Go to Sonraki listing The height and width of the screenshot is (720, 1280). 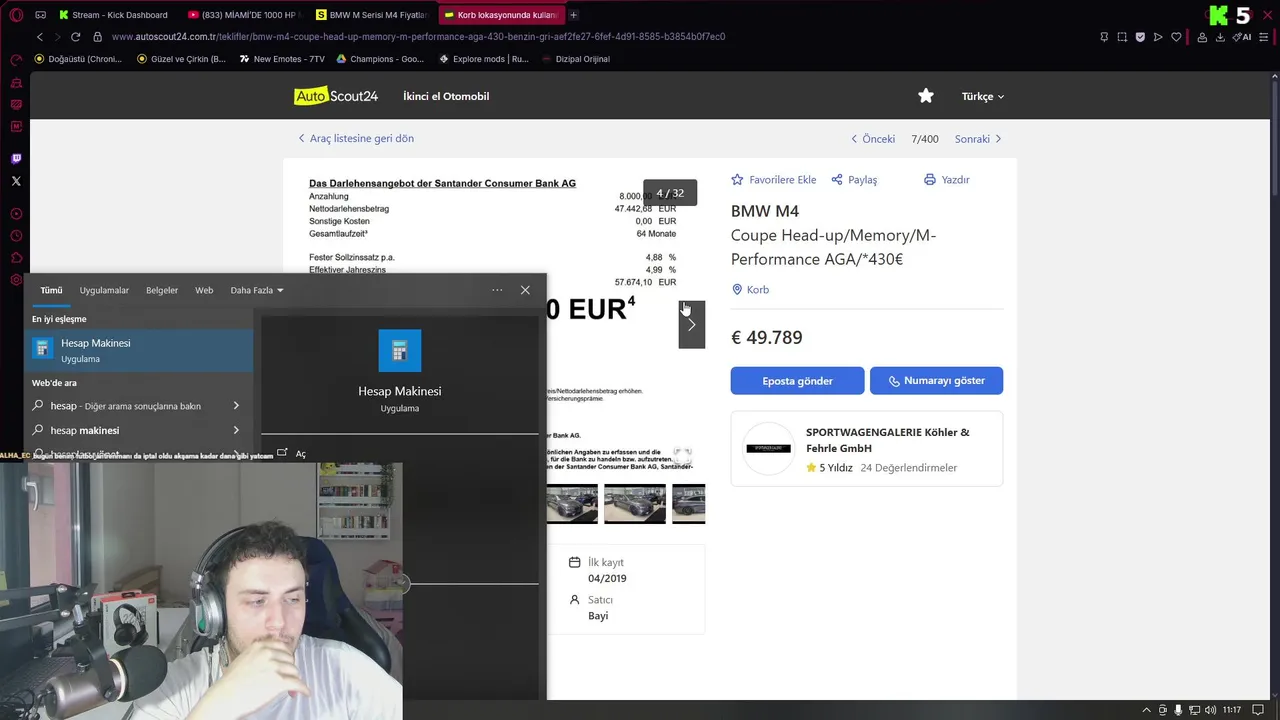(978, 139)
